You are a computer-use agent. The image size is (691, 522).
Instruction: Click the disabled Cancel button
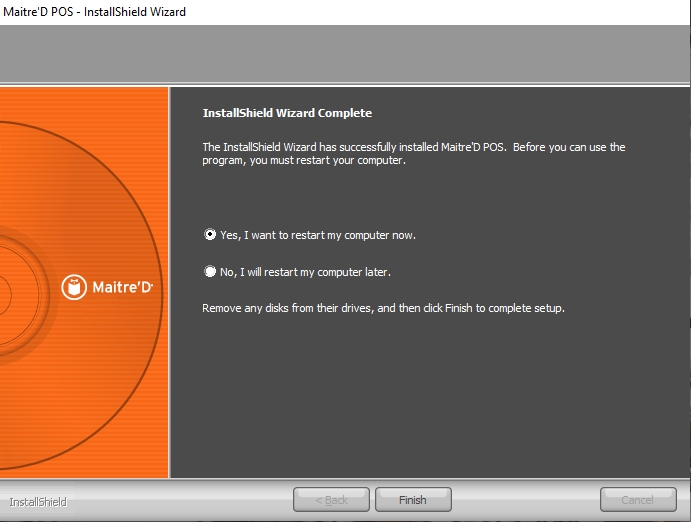[637, 500]
